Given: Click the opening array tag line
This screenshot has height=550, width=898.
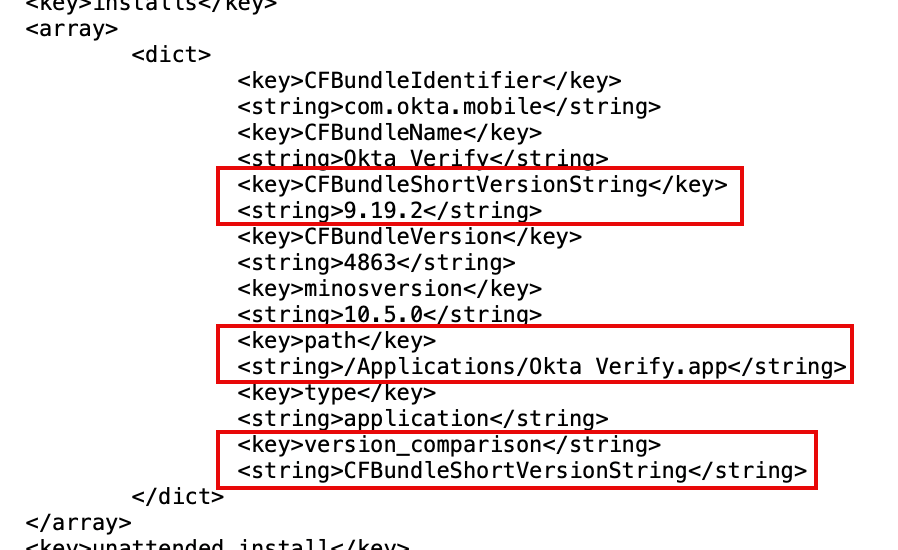Looking at the screenshot, I should point(71,28).
